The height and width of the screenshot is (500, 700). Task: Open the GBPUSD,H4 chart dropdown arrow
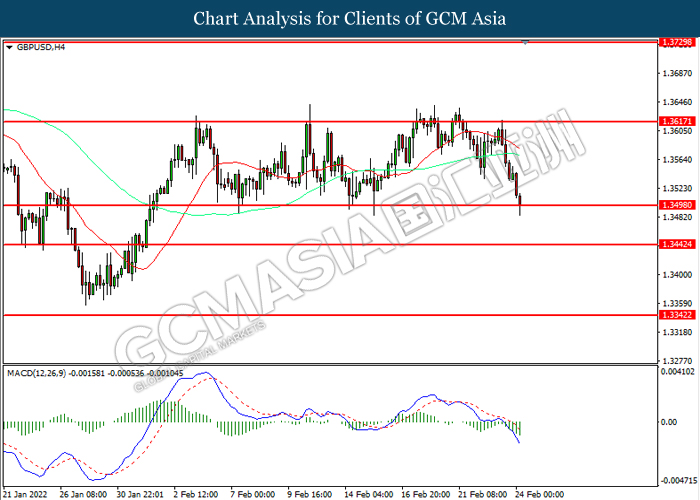point(10,47)
